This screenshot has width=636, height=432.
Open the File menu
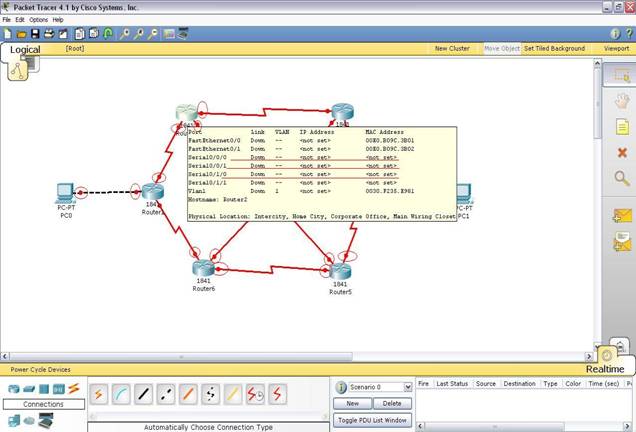(x=6, y=19)
